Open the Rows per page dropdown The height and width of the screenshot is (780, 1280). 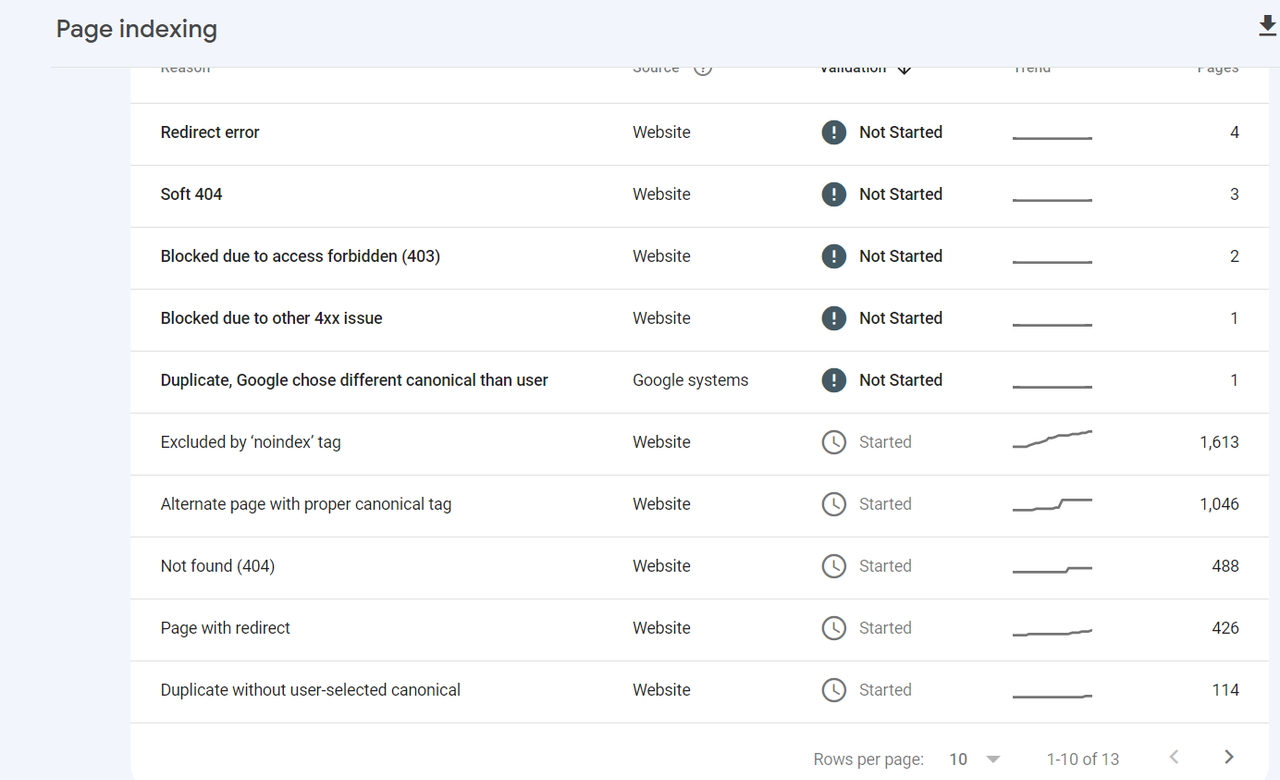pos(974,759)
